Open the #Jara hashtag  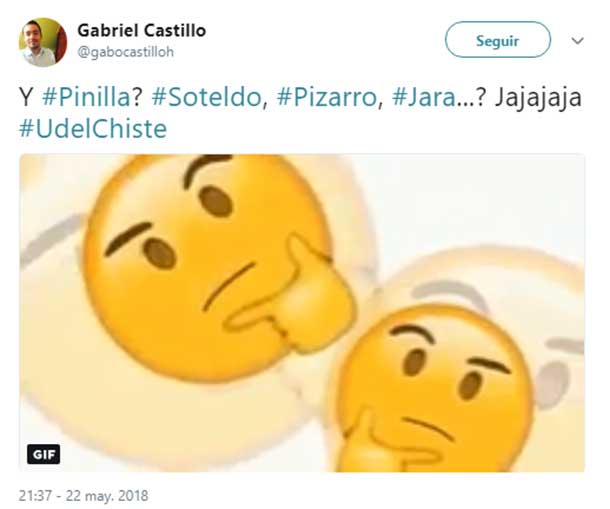click(x=424, y=97)
